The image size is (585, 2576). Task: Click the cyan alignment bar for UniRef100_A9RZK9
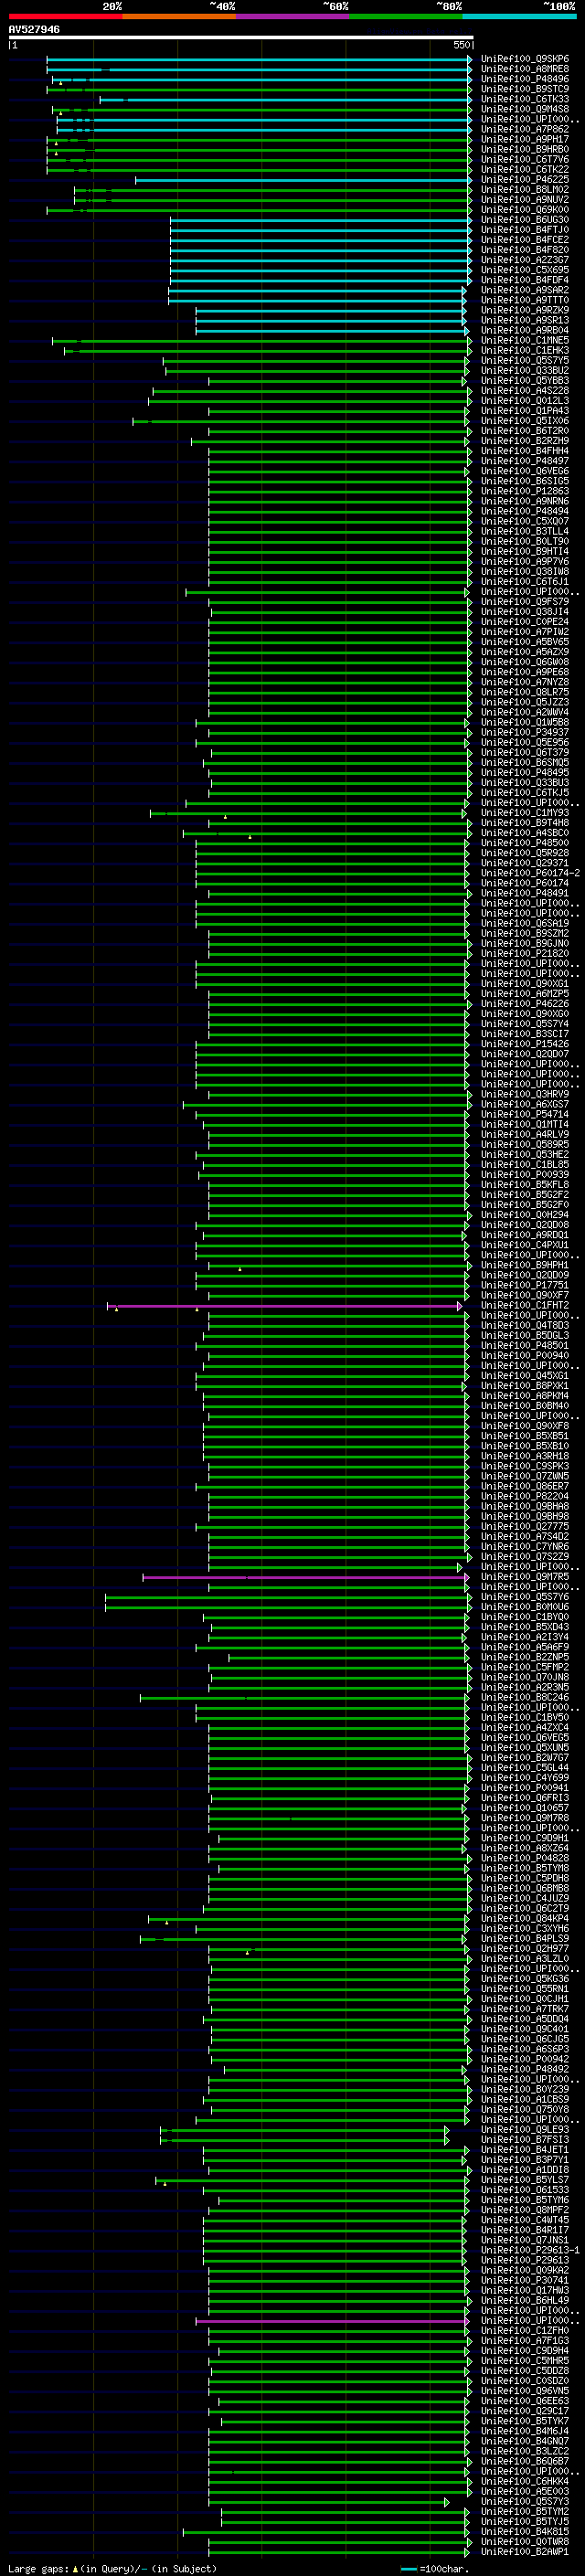[x=330, y=310]
